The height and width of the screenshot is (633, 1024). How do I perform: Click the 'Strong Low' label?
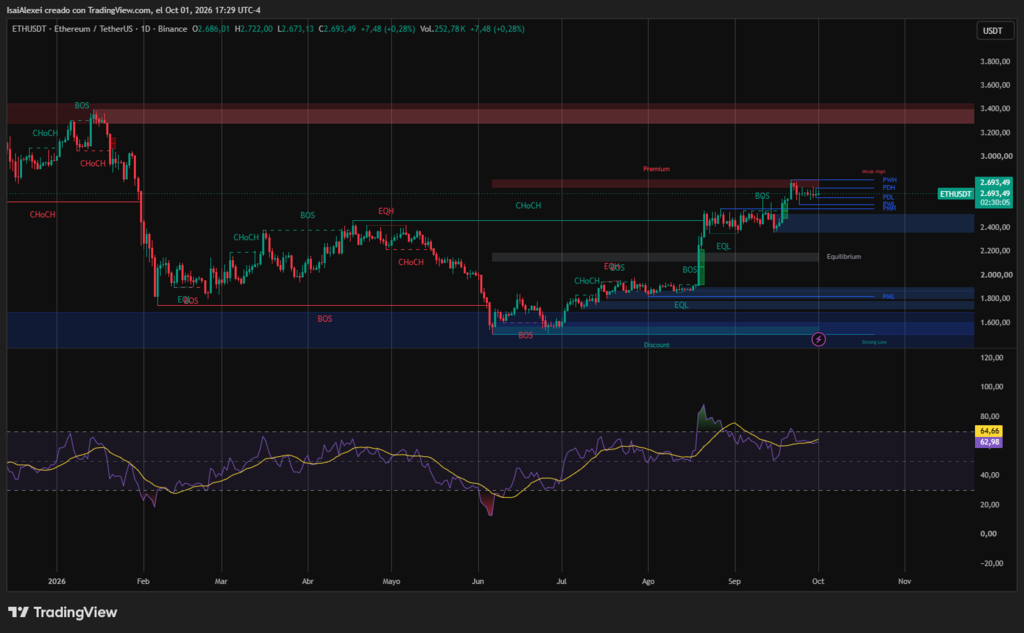point(874,342)
